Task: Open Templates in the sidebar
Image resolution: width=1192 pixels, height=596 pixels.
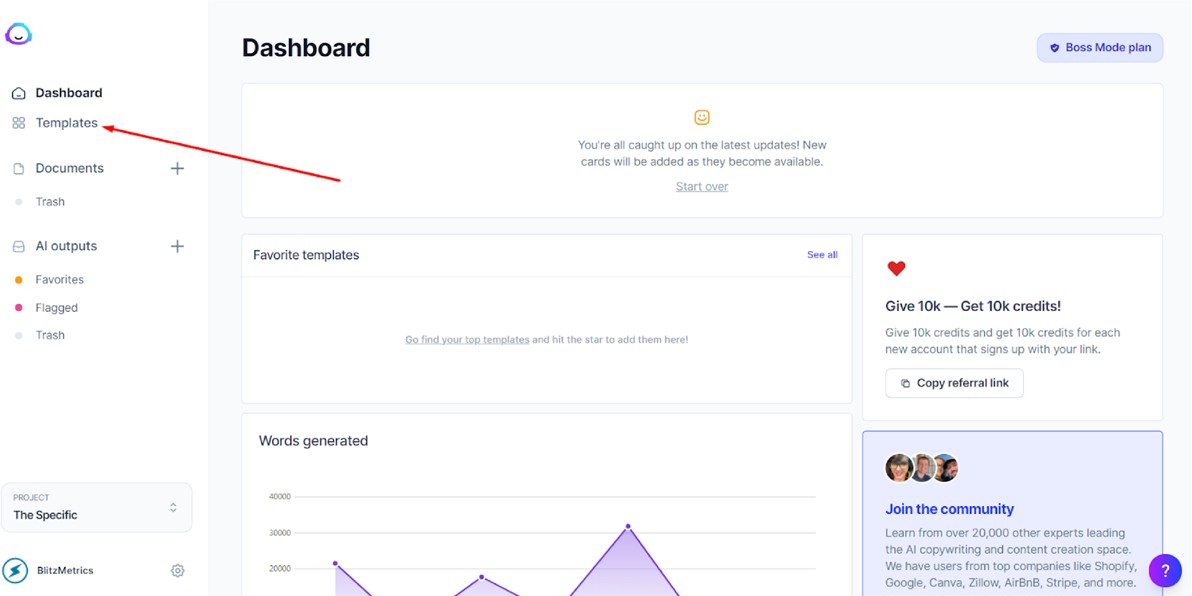Action: coord(66,123)
